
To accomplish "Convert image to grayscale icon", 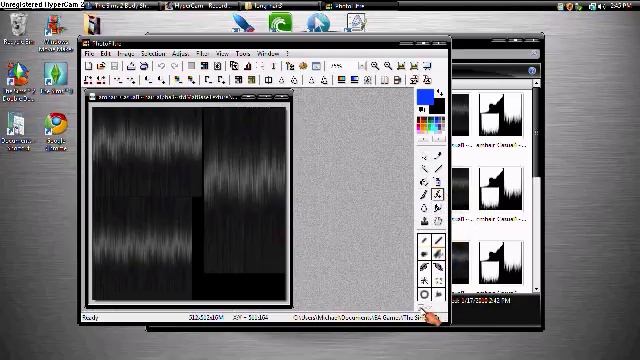I will [238, 80].
